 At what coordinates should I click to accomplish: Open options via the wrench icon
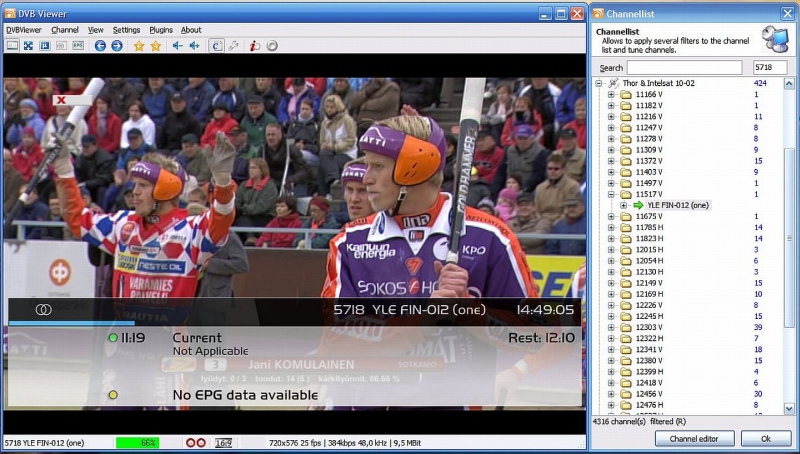[233, 46]
